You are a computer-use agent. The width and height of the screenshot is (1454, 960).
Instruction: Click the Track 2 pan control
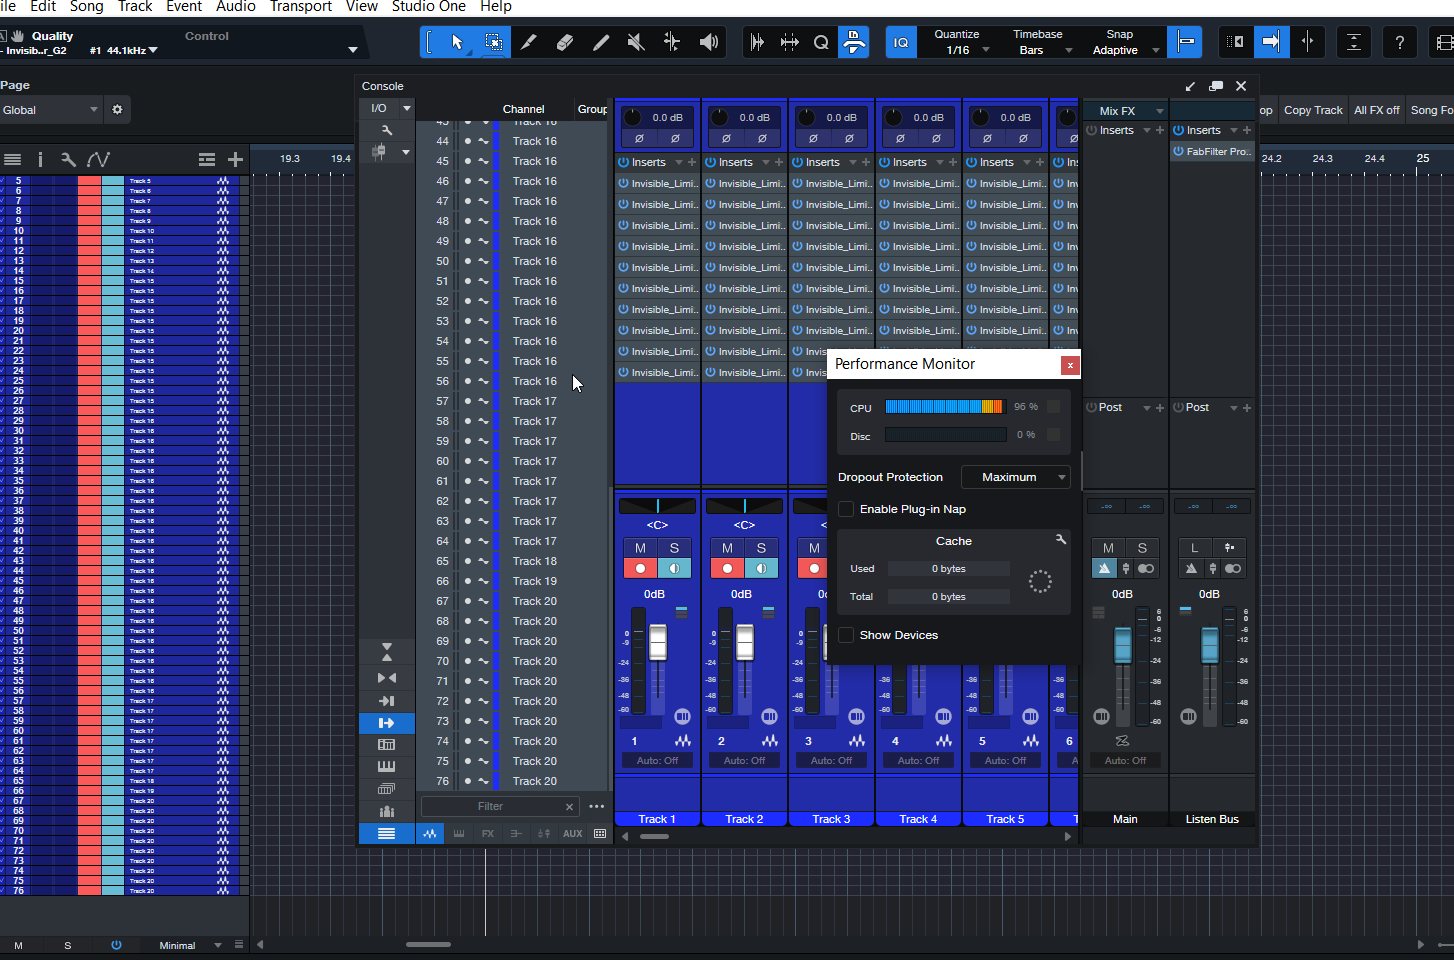(745, 506)
